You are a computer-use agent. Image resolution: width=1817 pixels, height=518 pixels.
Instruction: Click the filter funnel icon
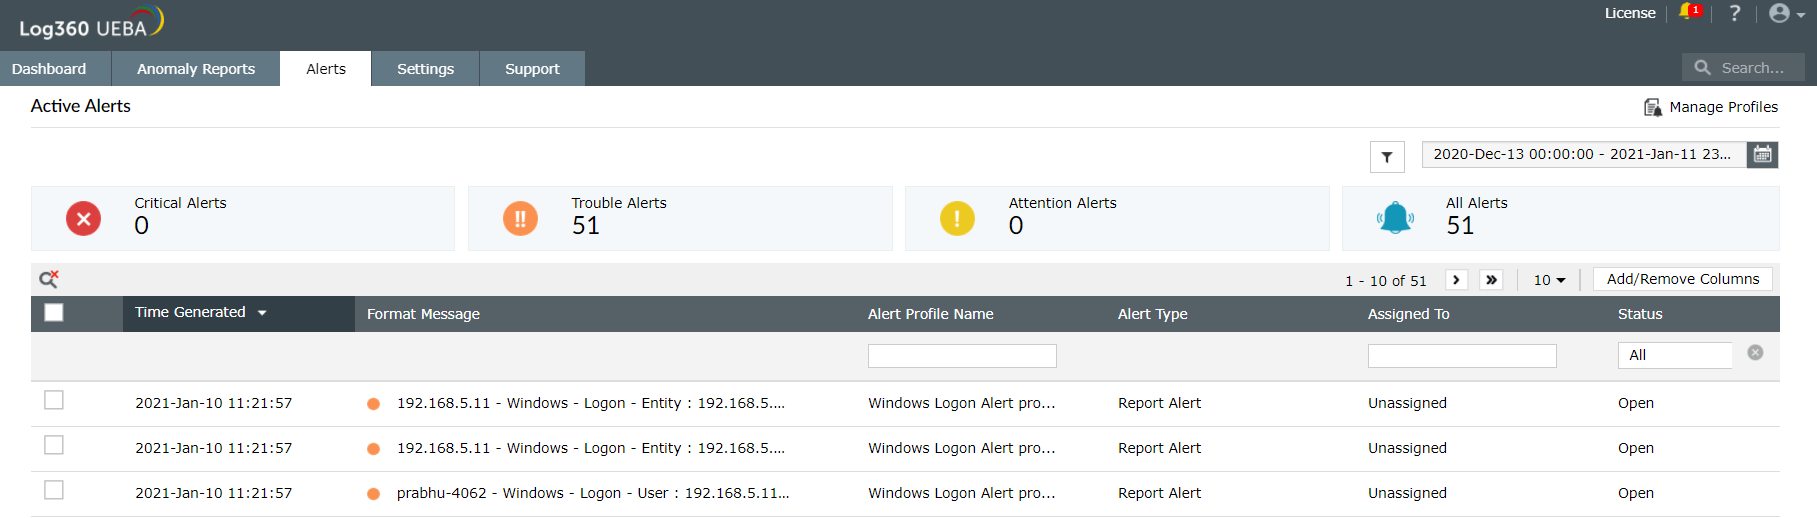(x=1387, y=157)
